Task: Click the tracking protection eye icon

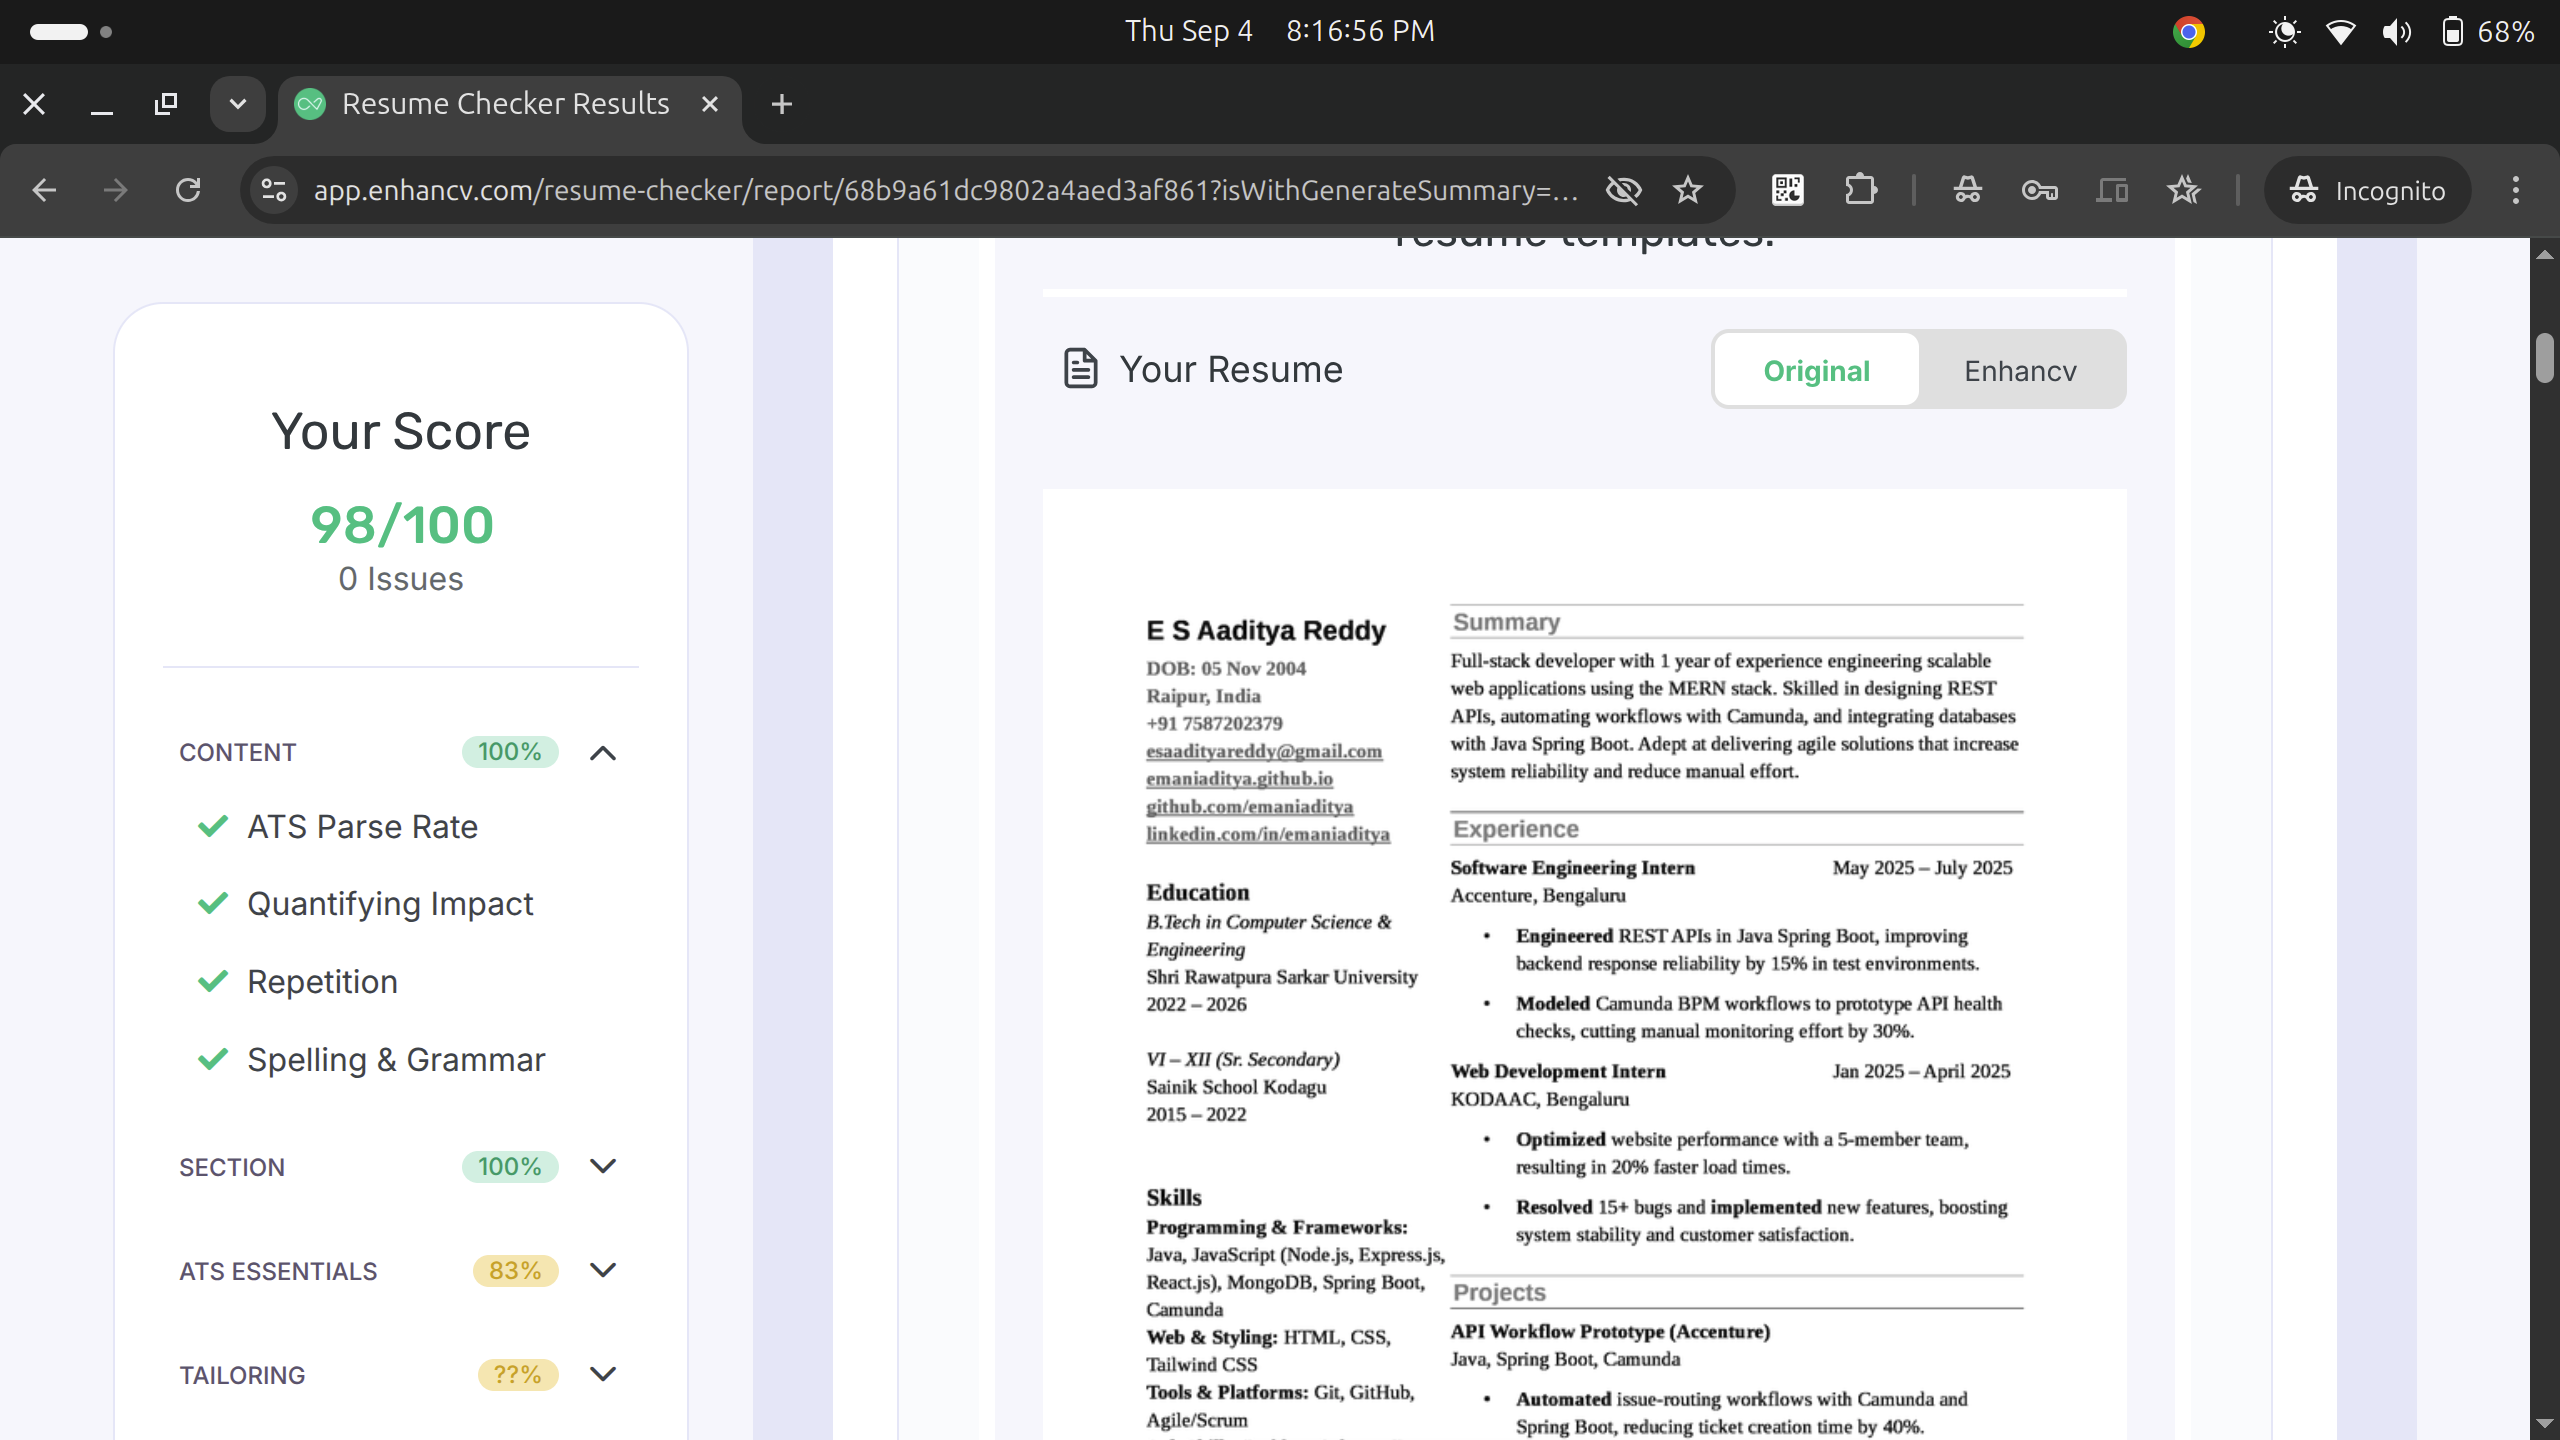Action: 1623,190
